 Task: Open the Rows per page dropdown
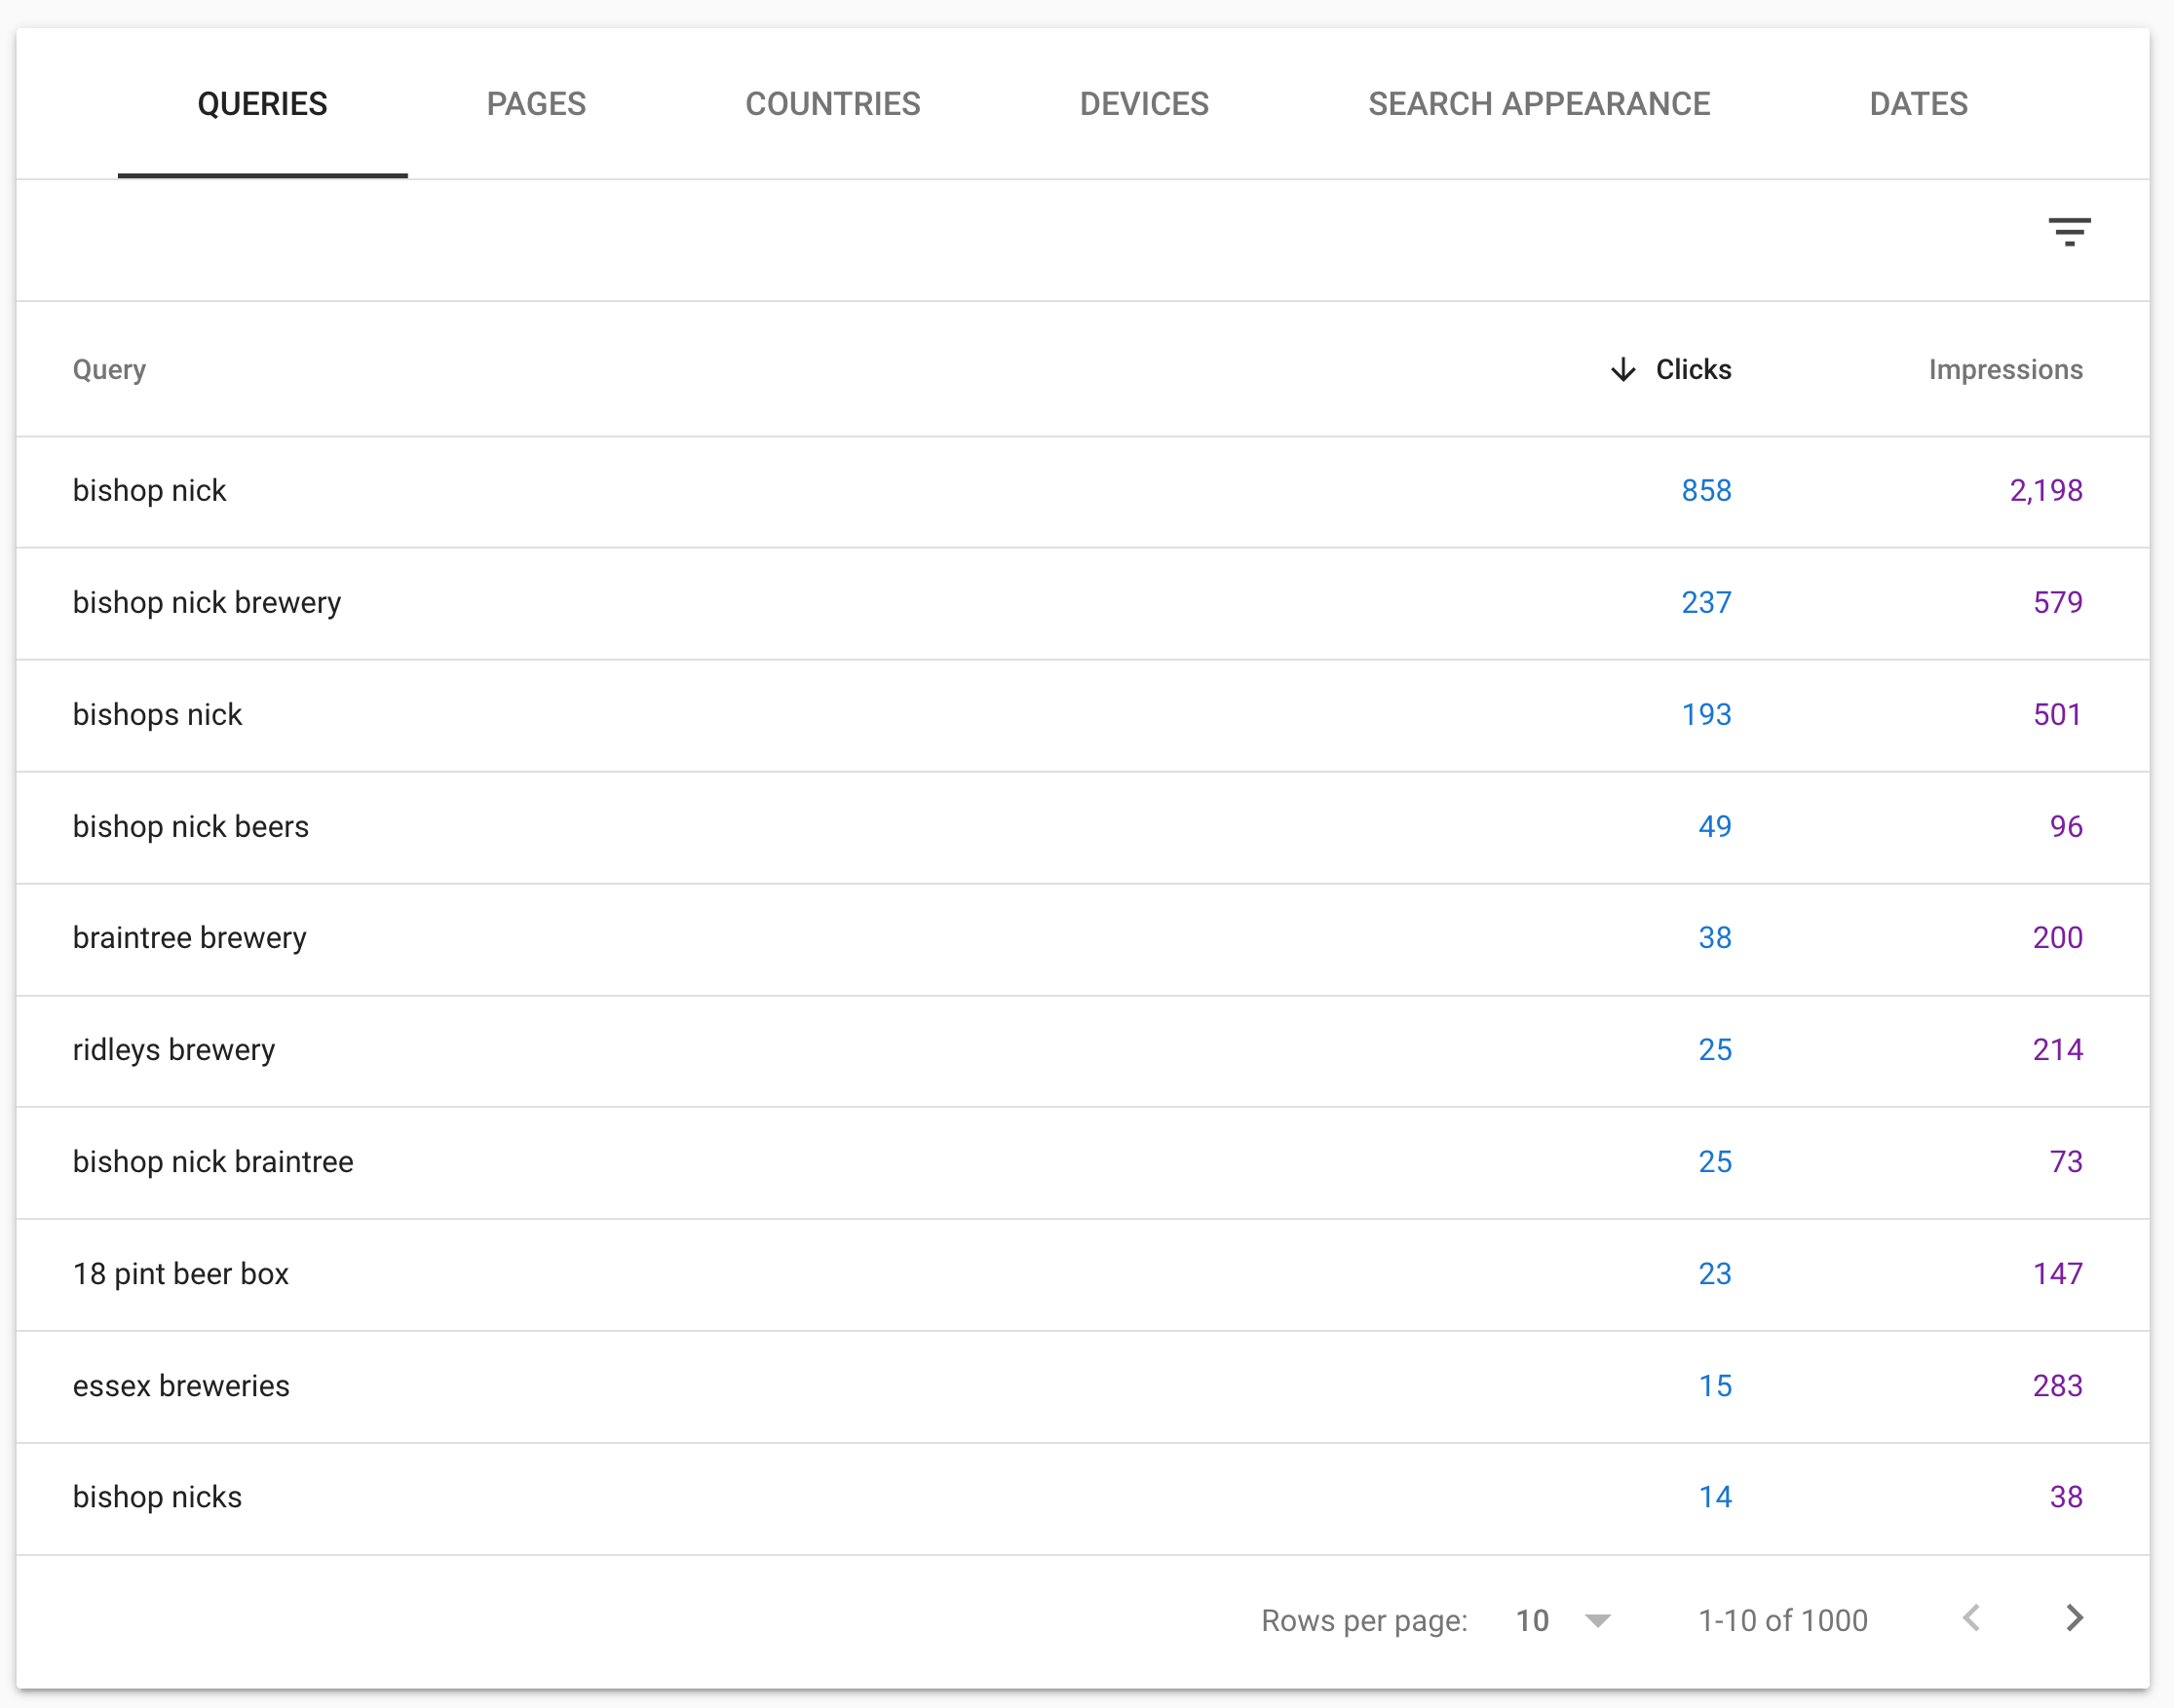click(1563, 1620)
